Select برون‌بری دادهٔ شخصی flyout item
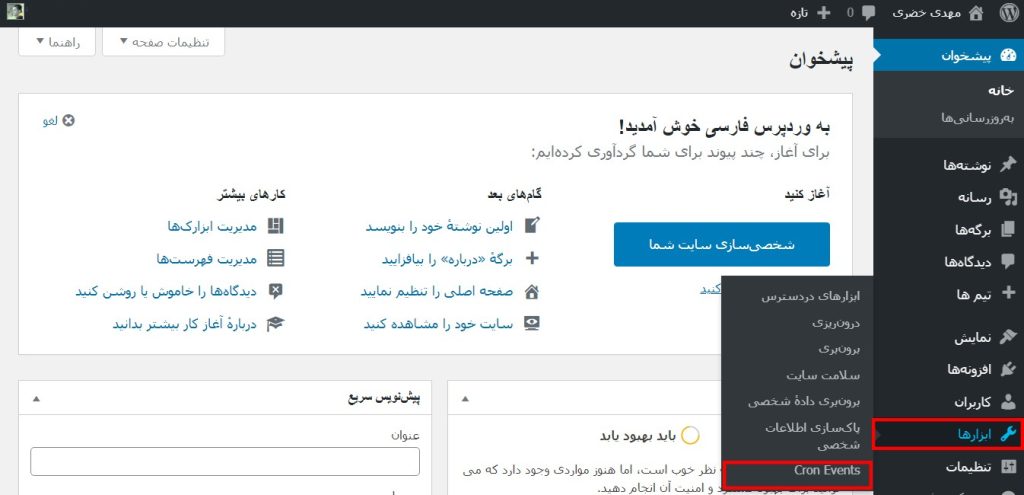The height and width of the screenshot is (495, 1024). point(804,402)
